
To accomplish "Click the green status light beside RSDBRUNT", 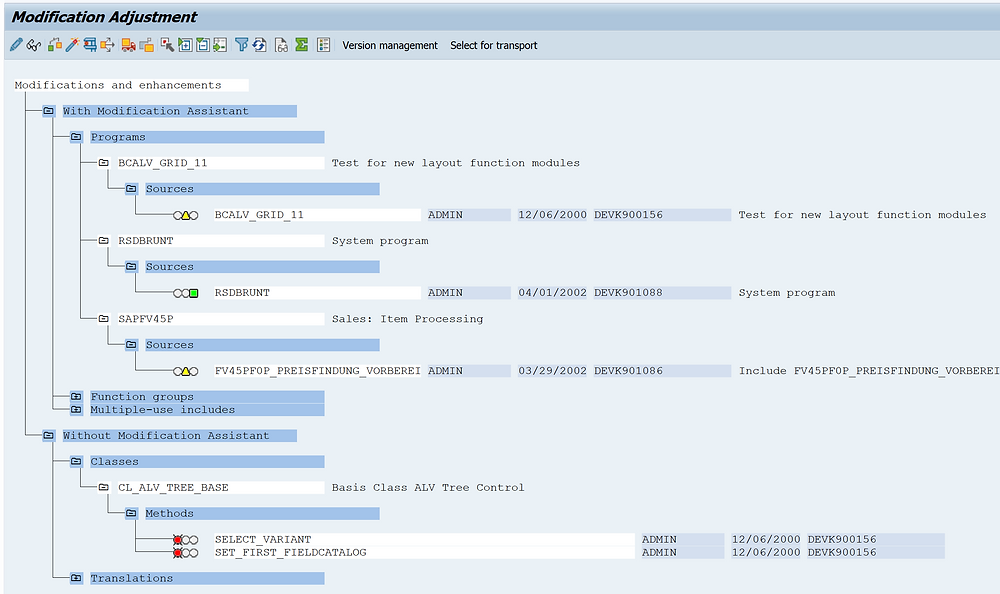I will (196, 292).
